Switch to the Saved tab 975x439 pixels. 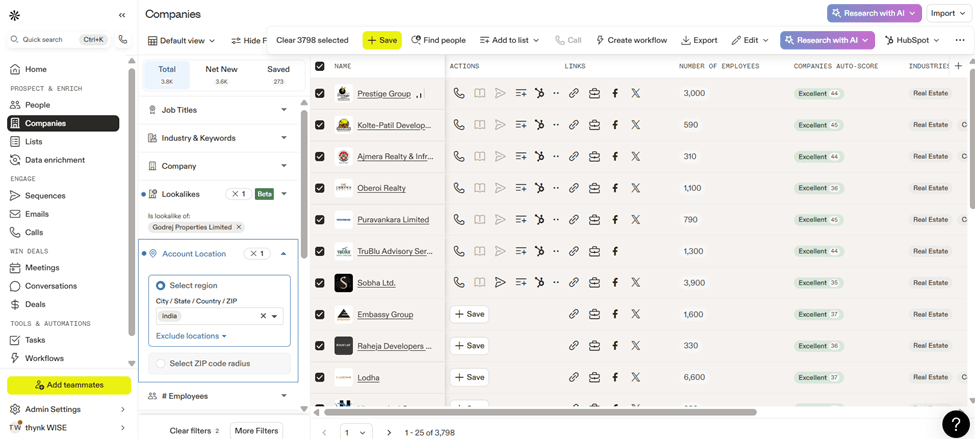pos(278,75)
